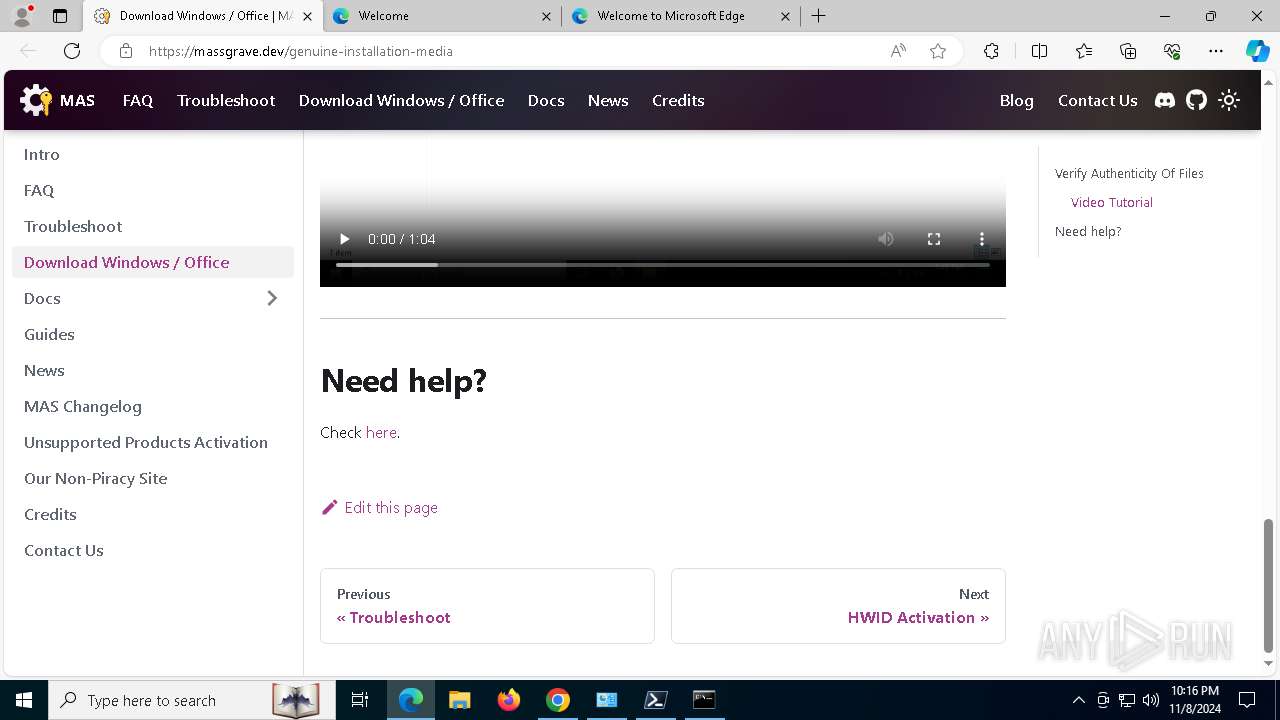Open Docs in the top navbar

click(x=546, y=100)
